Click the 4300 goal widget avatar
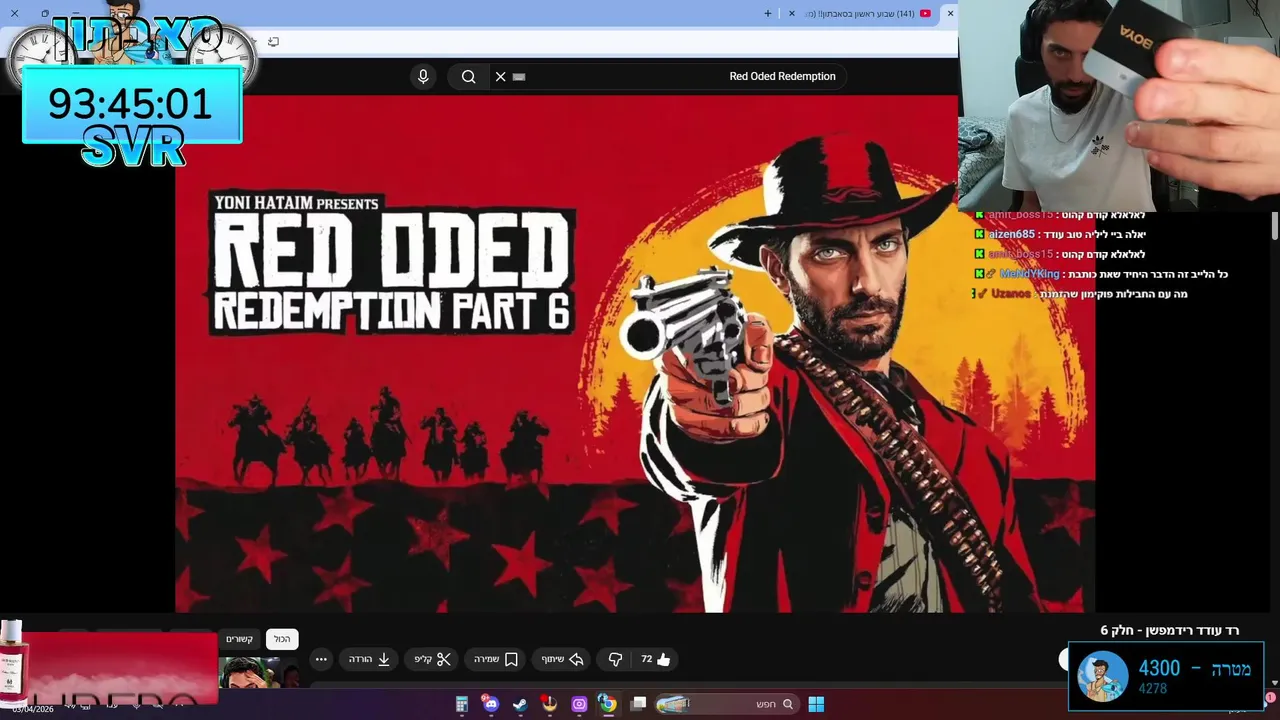This screenshot has width=1280, height=720. [x=1103, y=677]
